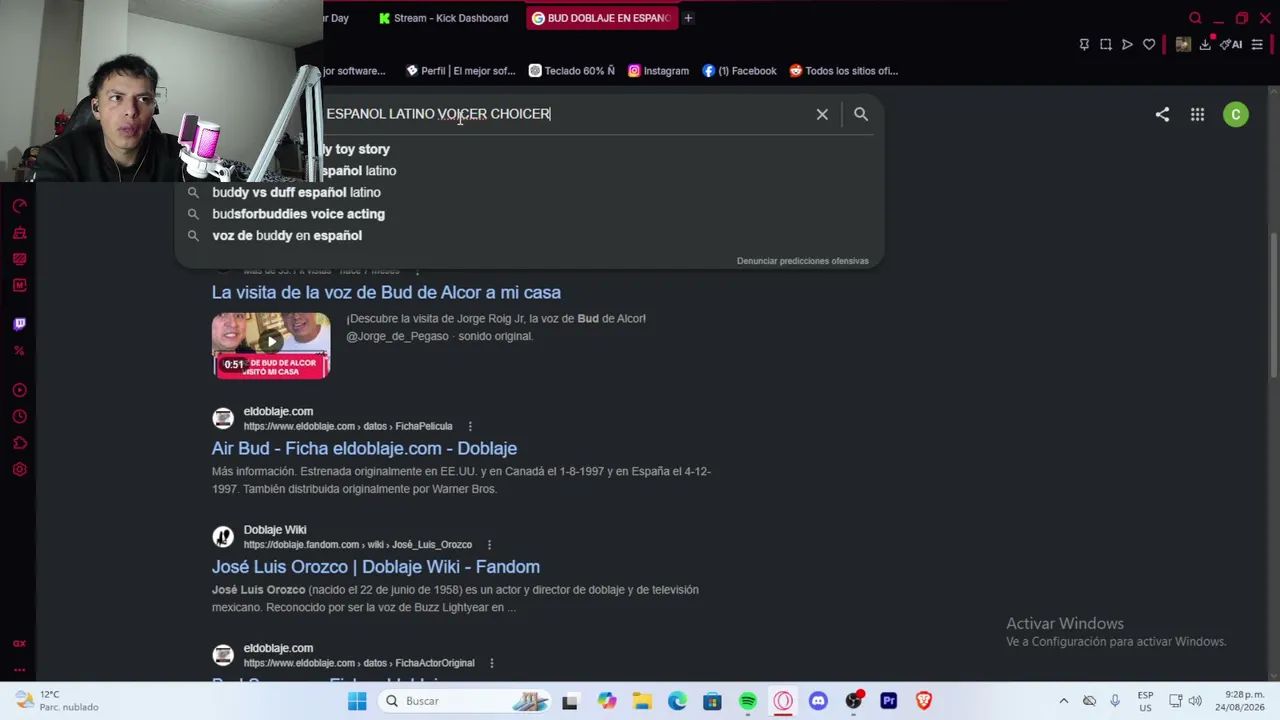Open the Todos los sitios ofi... bookmark
The width and height of the screenshot is (1280, 720).
tap(844, 71)
